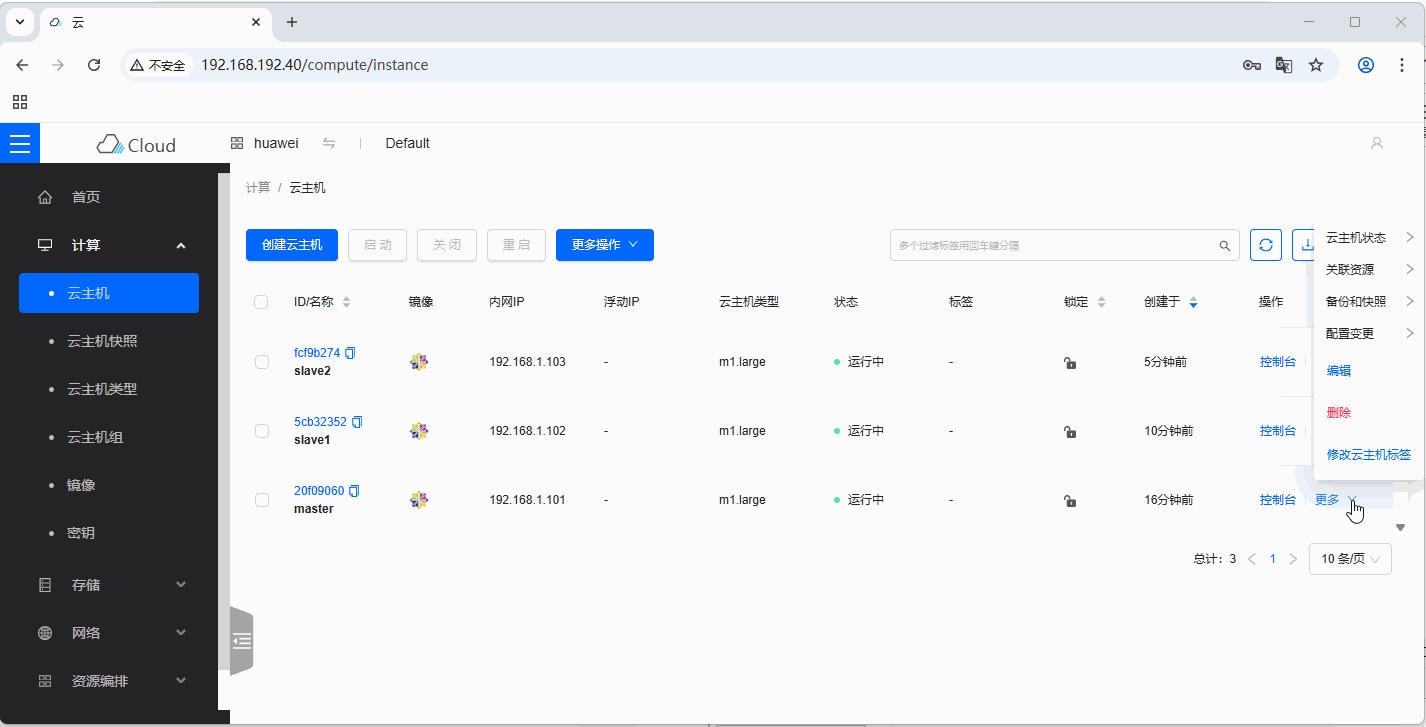Open the browser apps grid shortcut
The height and width of the screenshot is (727, 1426).
20,102
